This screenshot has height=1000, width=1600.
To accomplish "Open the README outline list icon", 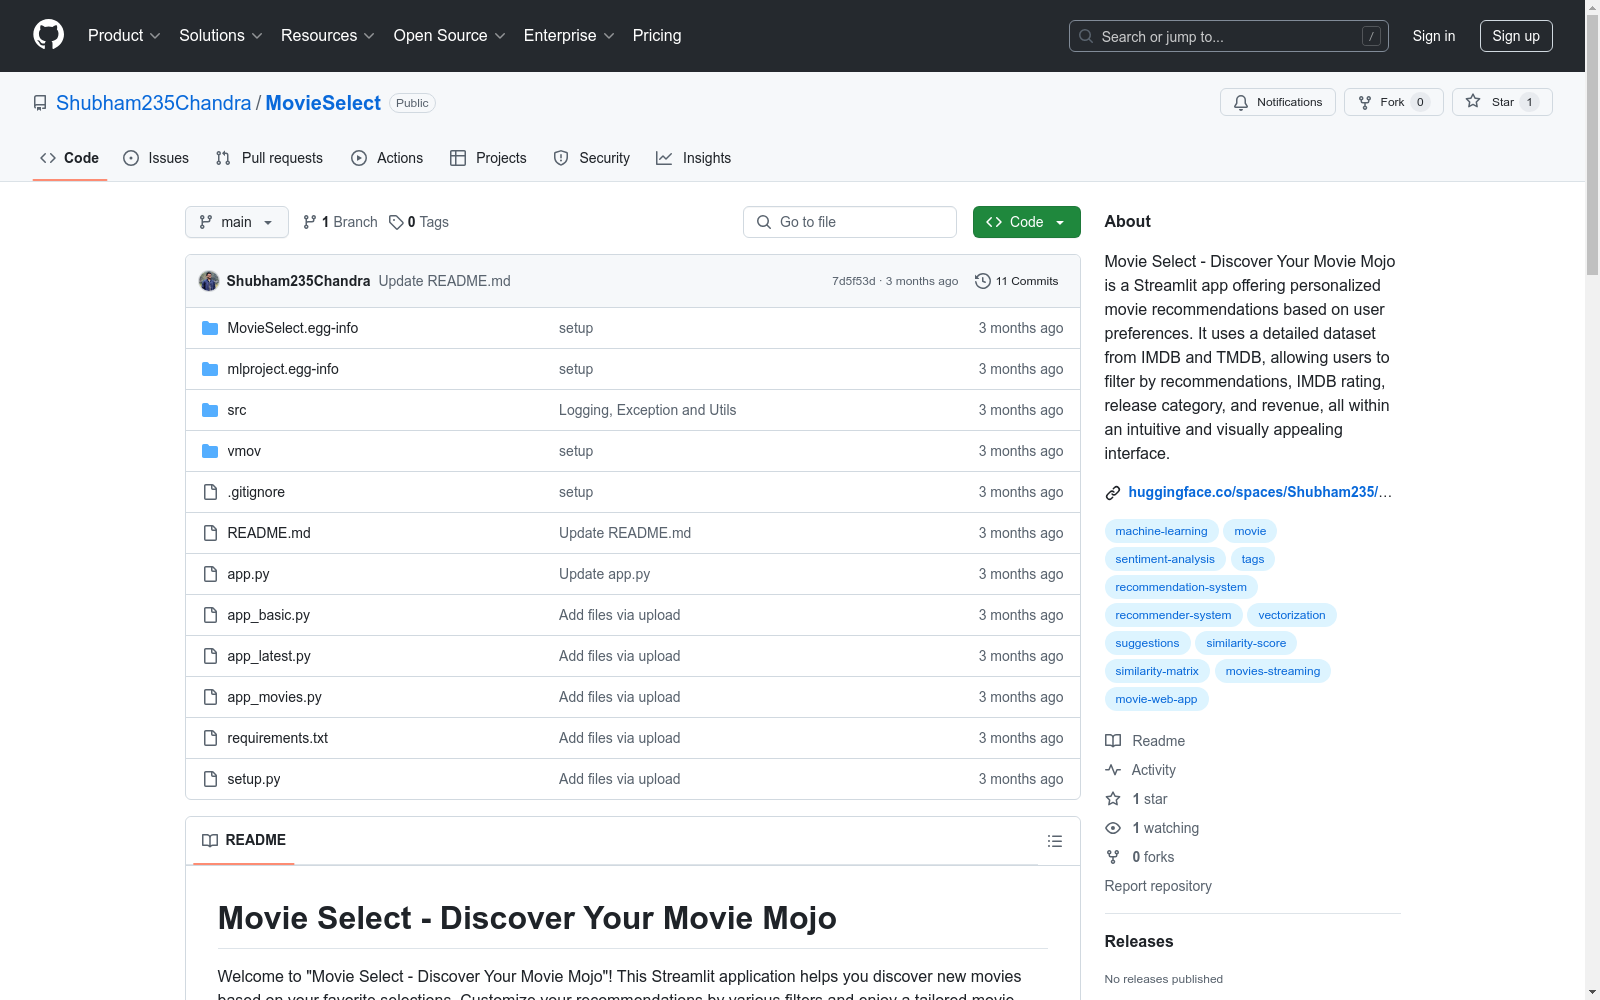I will coord(1054,841).
